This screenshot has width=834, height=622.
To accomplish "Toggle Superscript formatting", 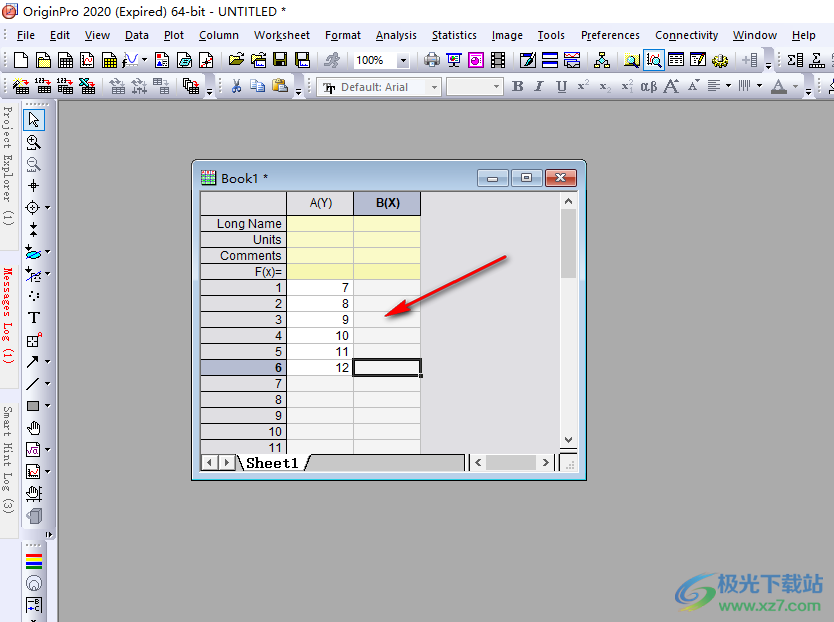I will point(583,86).
